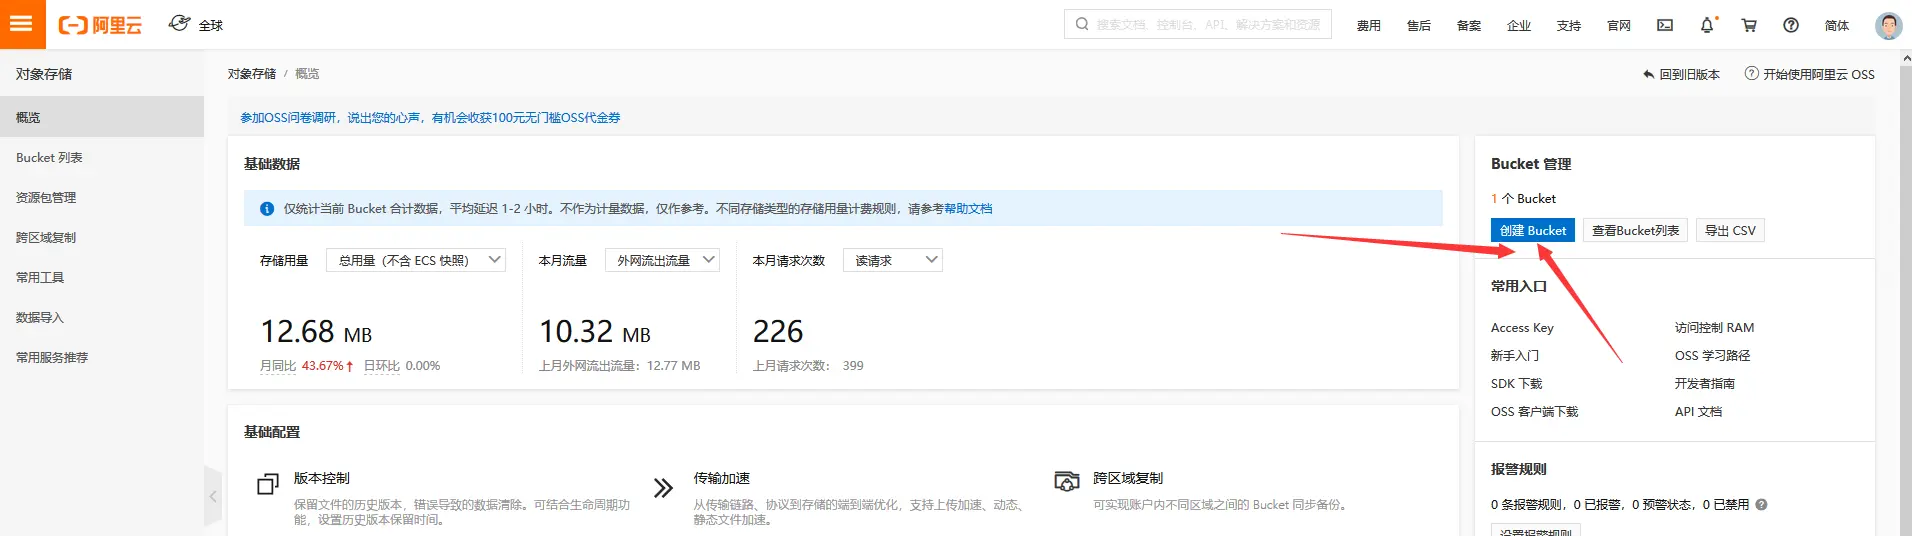Open the 新手入门 link
The width and height of the screenshot is (1912, 536).
click(1515, 356)
